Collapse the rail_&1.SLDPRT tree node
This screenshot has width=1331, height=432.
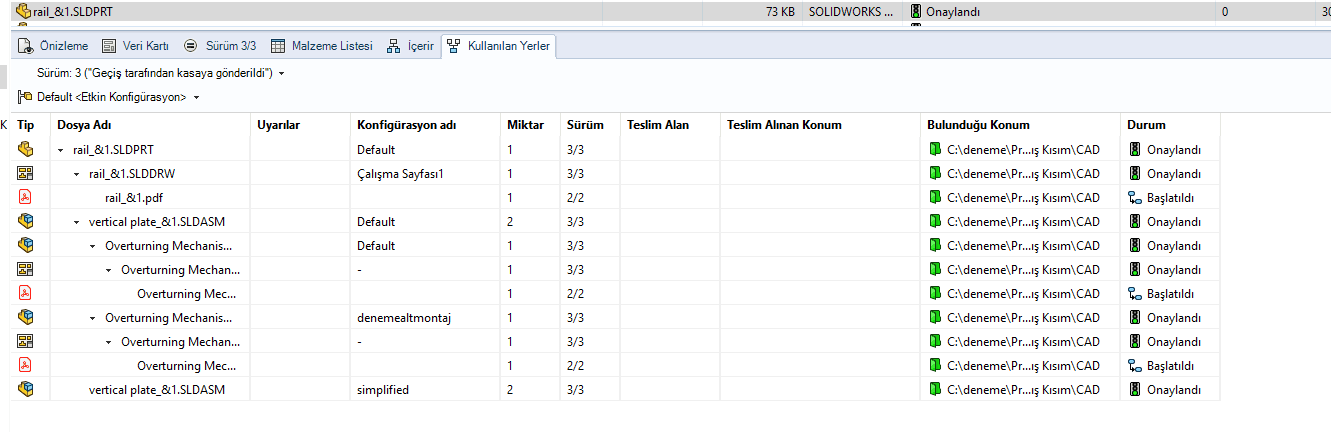(x=61, y=150)
